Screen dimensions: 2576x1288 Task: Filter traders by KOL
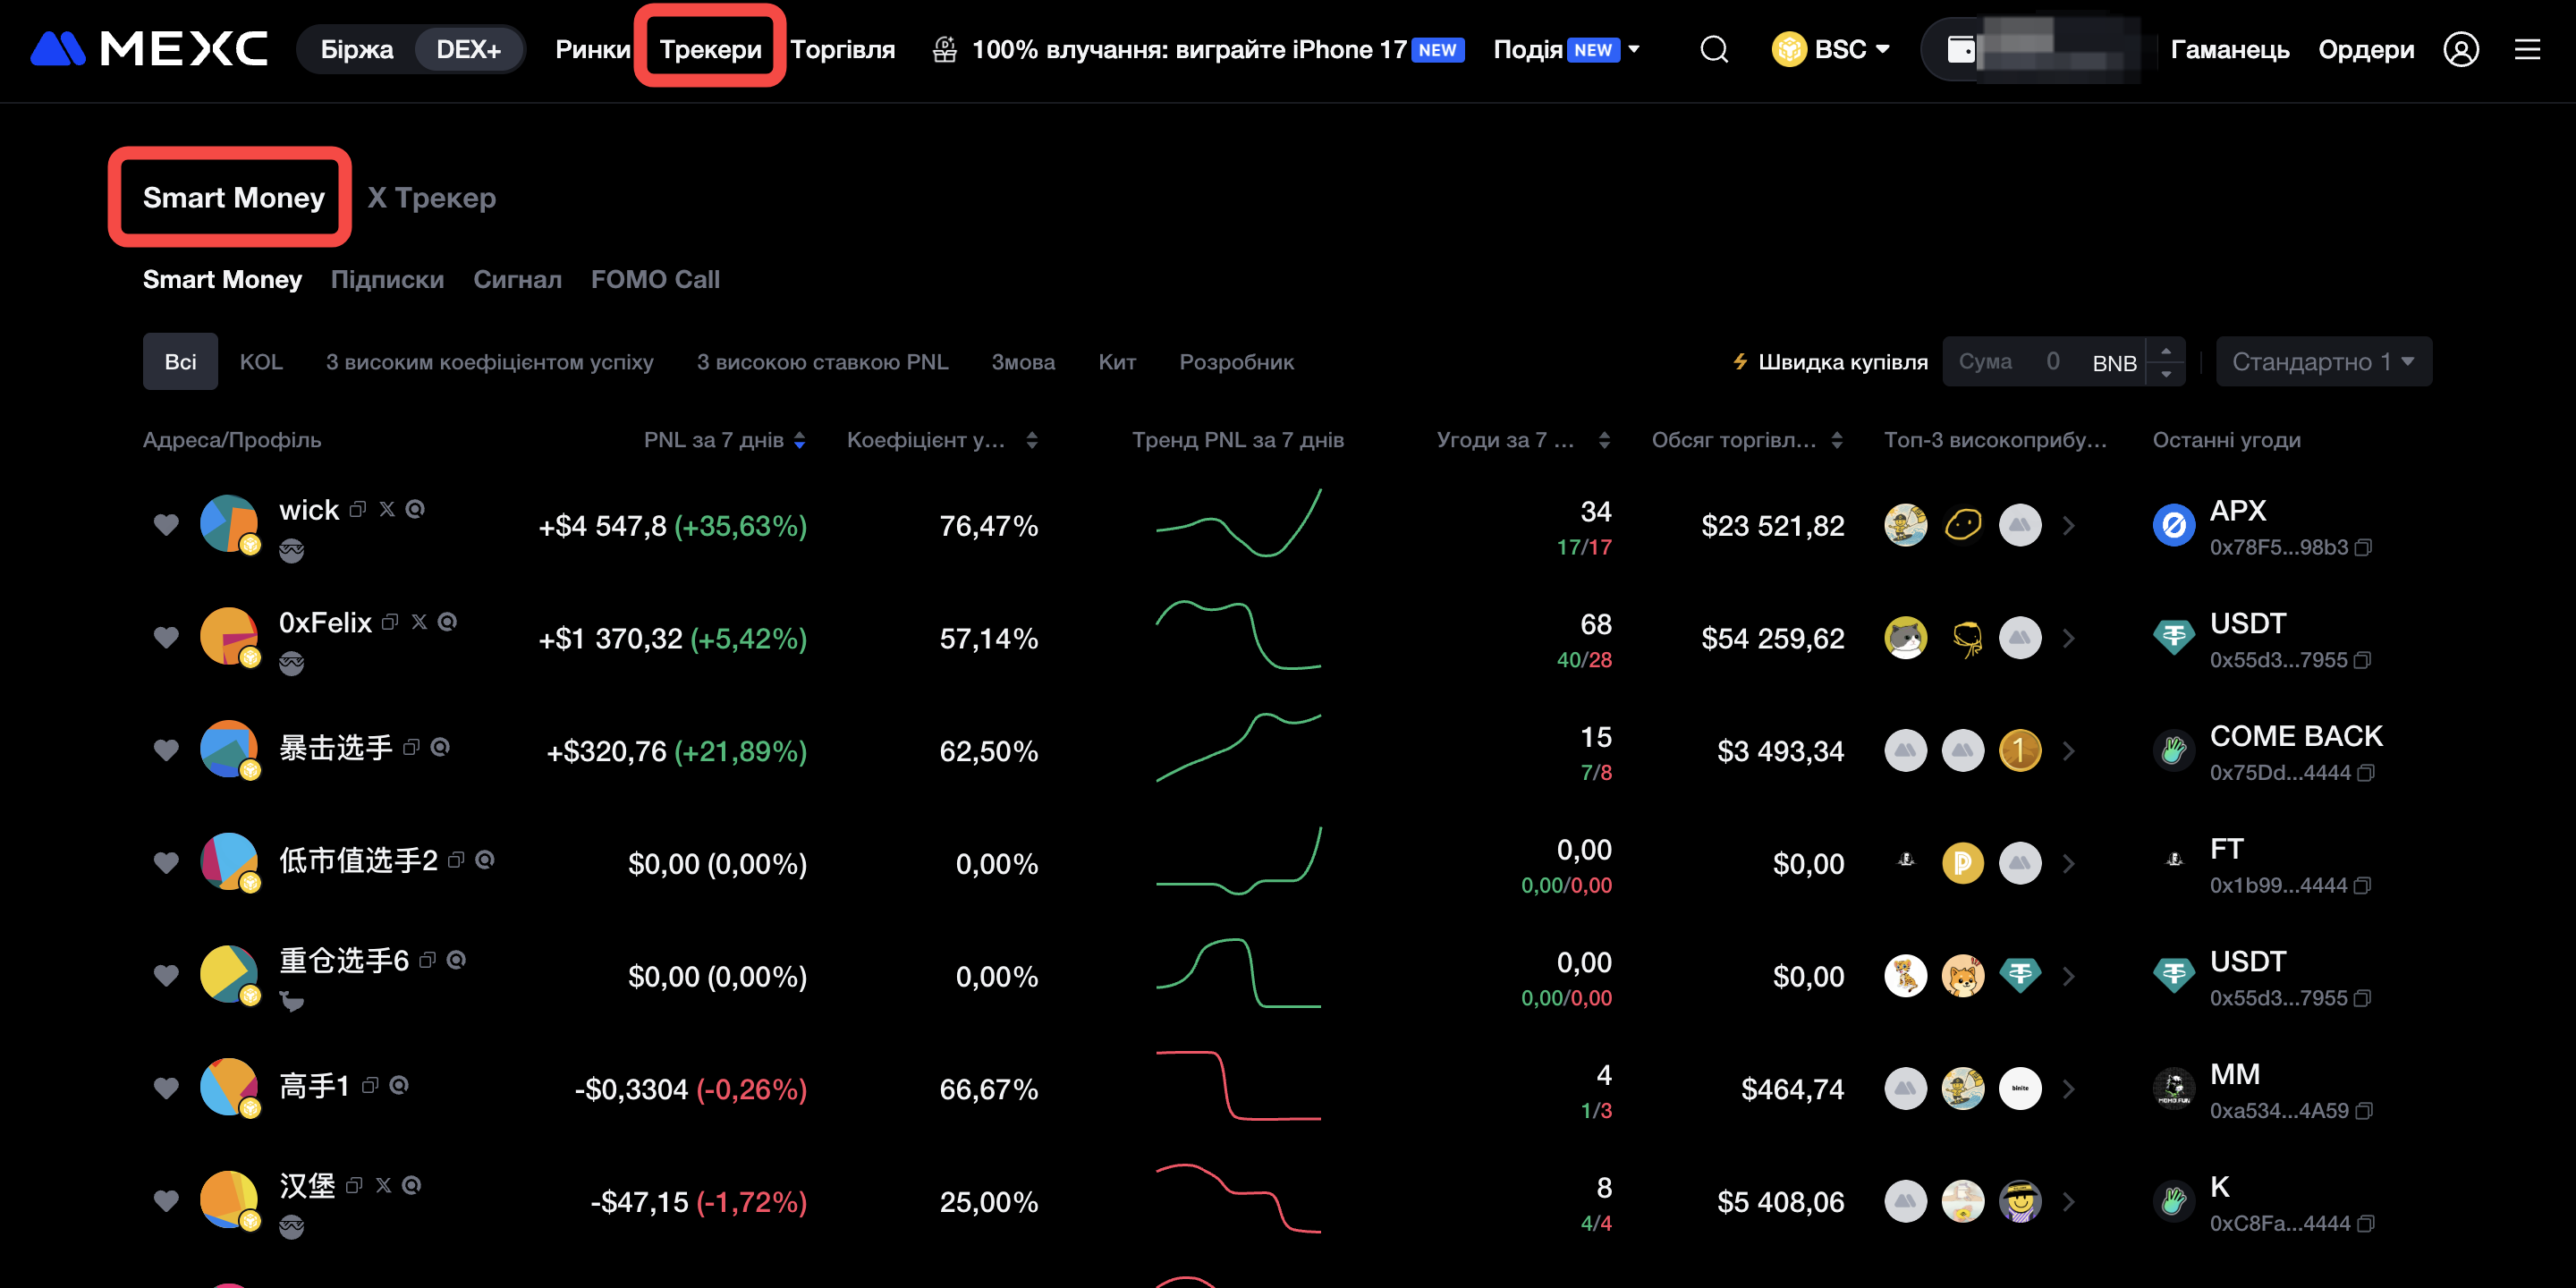(x=261, y=361)
